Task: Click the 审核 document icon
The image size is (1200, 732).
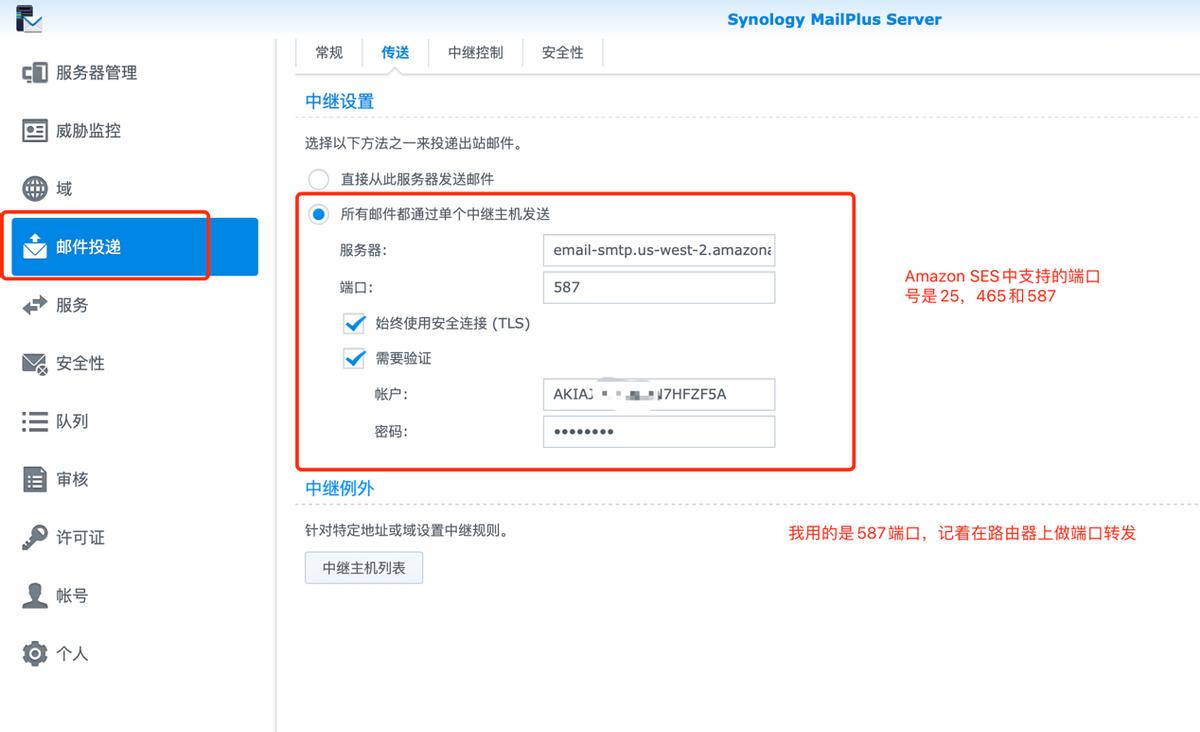Action: [x=35, y=479]
